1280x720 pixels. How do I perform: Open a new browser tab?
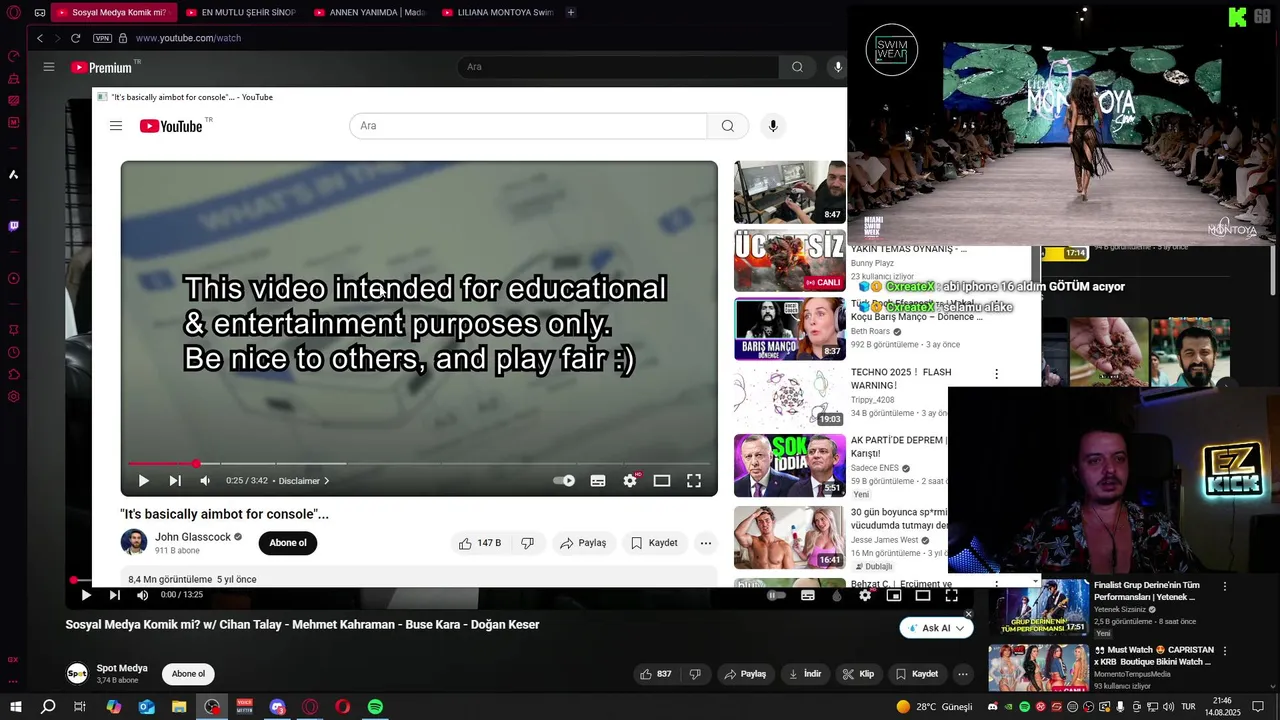coord(571,13)
